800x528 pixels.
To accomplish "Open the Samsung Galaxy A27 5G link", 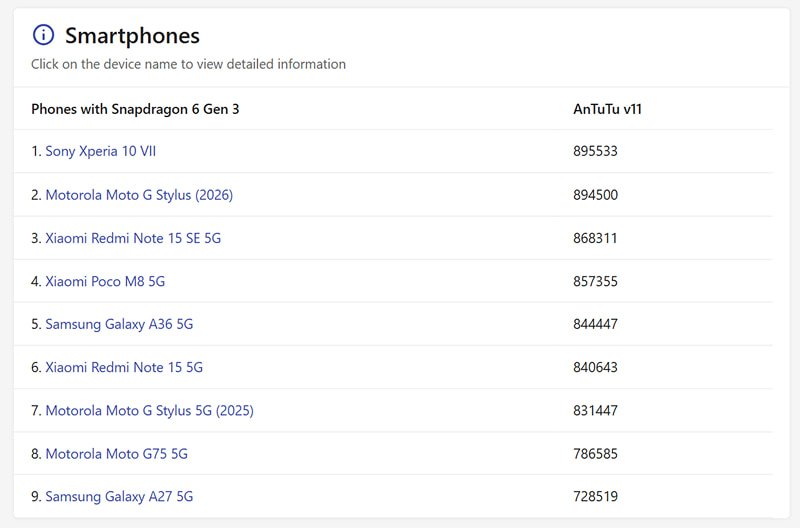I will point(119,496).
